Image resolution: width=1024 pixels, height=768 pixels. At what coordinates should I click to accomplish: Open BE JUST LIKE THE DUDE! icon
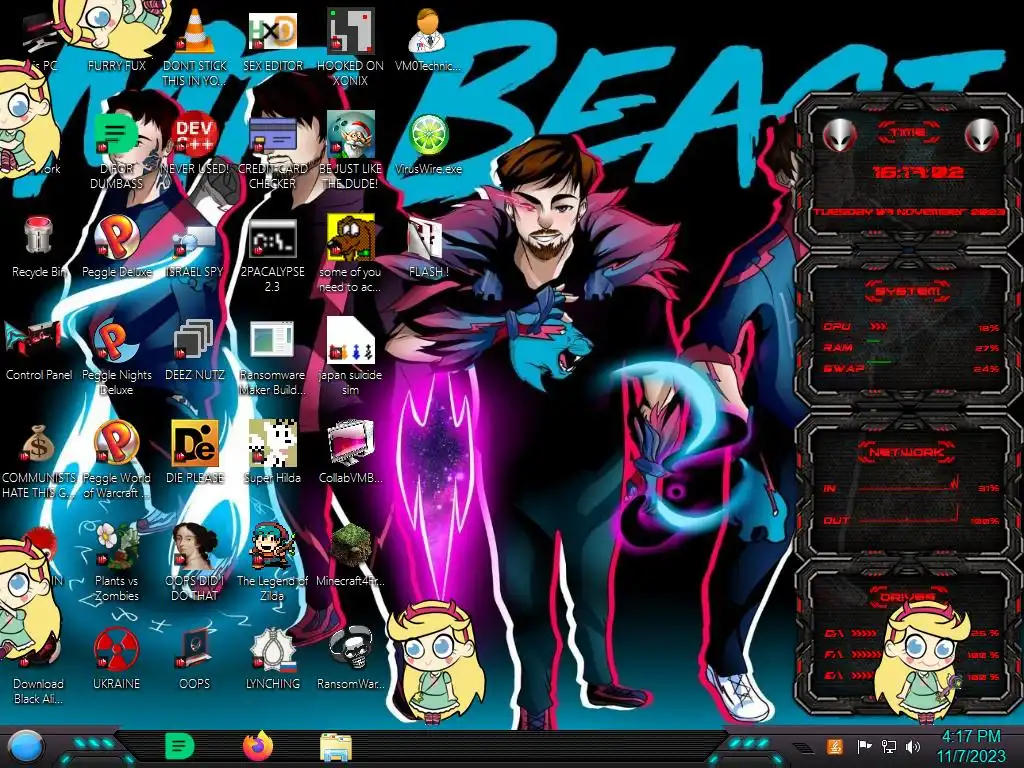[x=351, y=135]
